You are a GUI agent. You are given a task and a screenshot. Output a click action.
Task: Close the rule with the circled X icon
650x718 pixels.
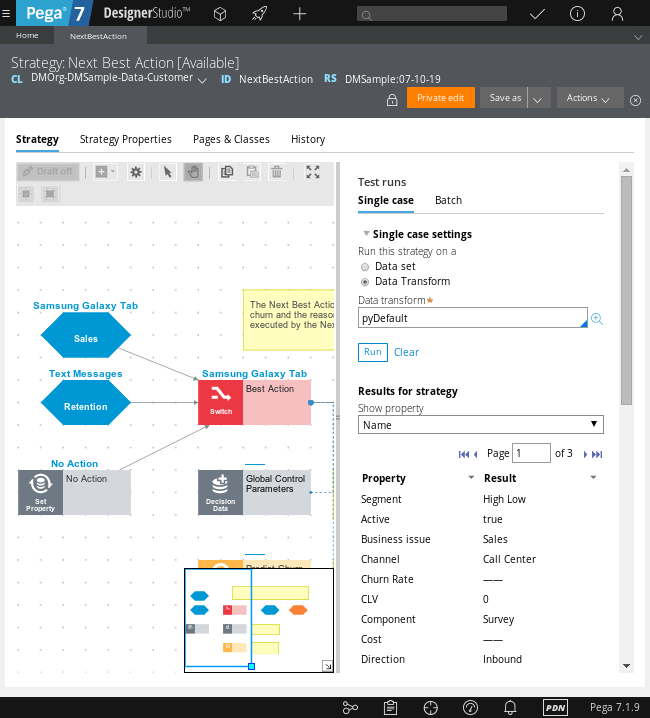pos(635,100)
